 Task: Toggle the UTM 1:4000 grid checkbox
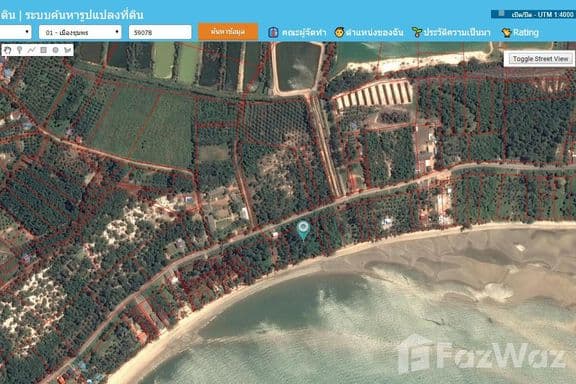tap(501, 14)
